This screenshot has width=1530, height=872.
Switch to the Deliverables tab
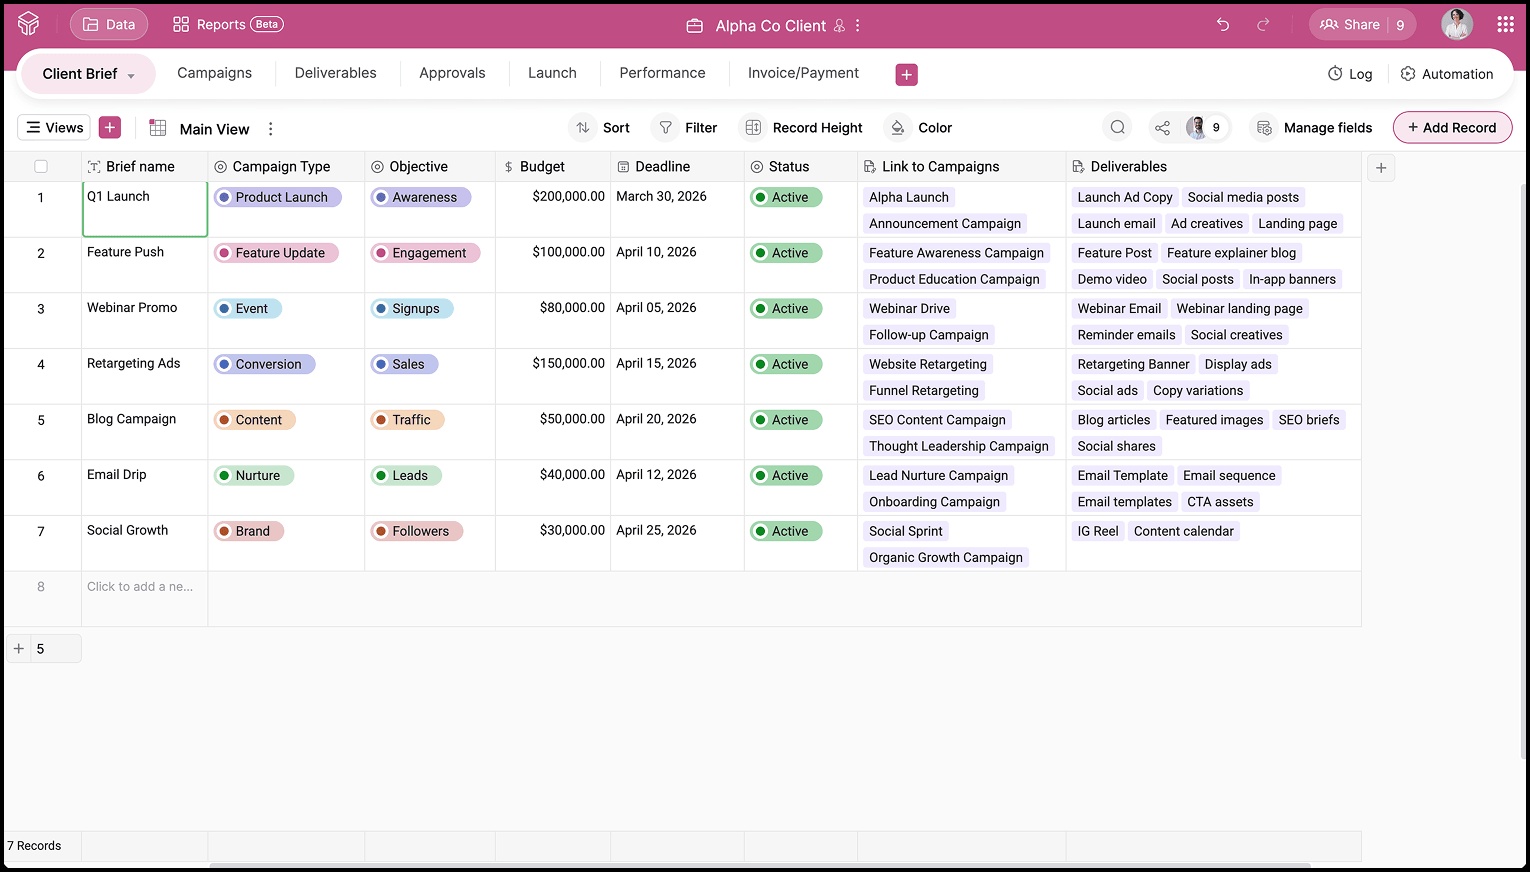pyautogui.click(x=336, y=73)
